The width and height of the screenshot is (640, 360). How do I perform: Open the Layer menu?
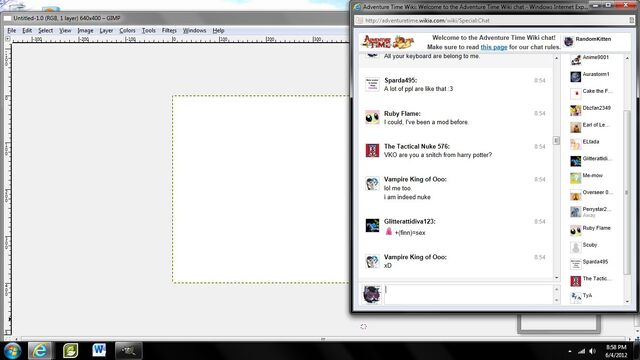[106, 31]
